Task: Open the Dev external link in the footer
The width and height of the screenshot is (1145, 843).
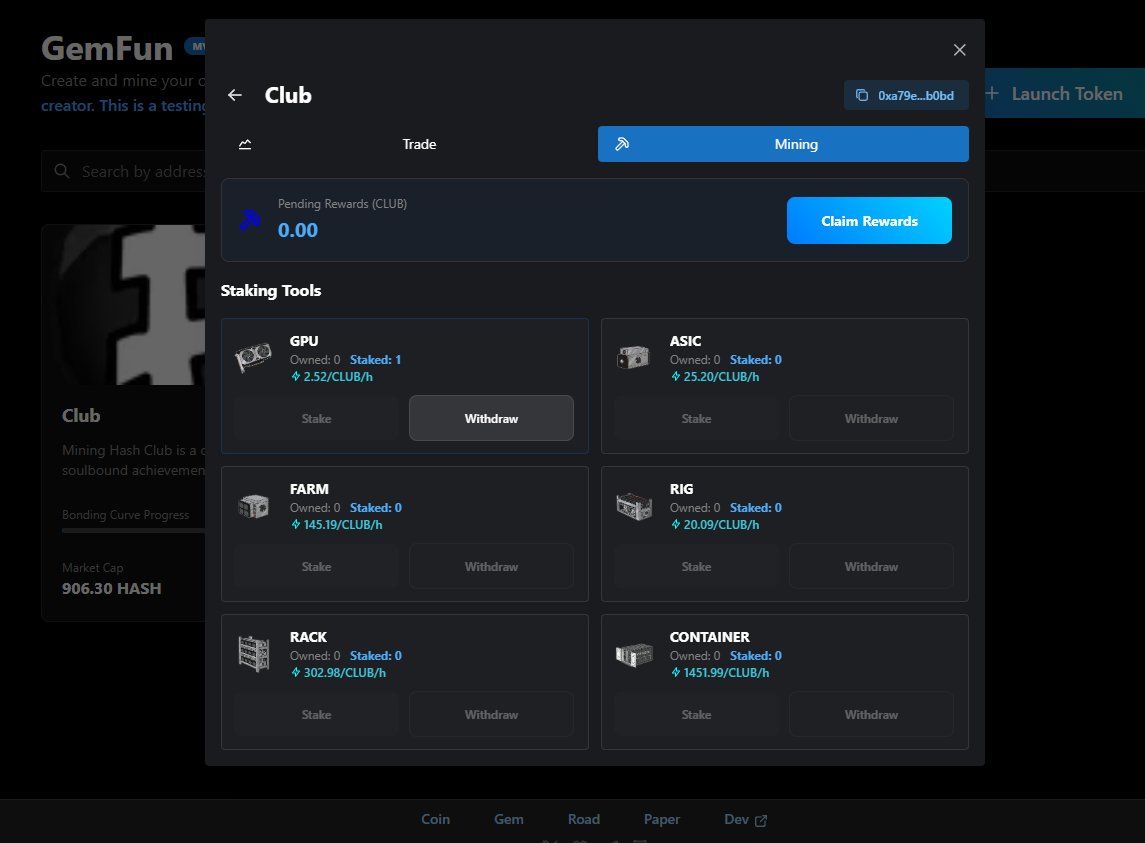Action: pyautogui.click(x=744, y=819)
